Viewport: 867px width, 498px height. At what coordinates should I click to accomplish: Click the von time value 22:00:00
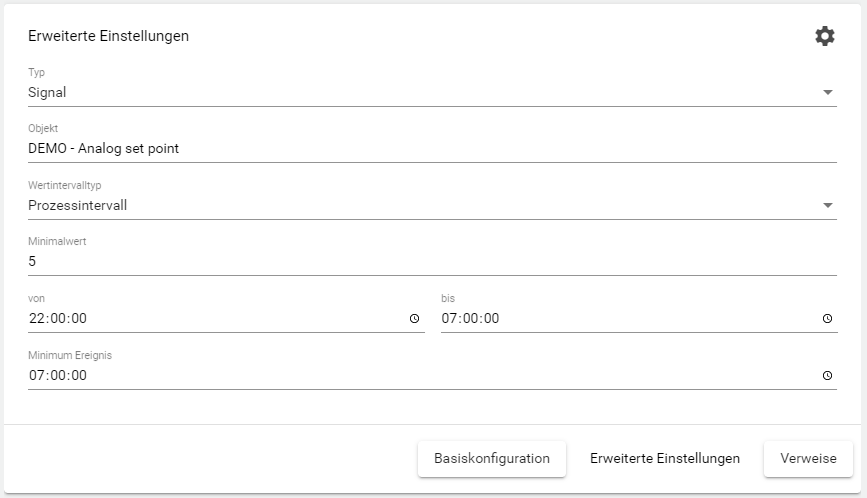pyautogui.click(x=58, y=319)
